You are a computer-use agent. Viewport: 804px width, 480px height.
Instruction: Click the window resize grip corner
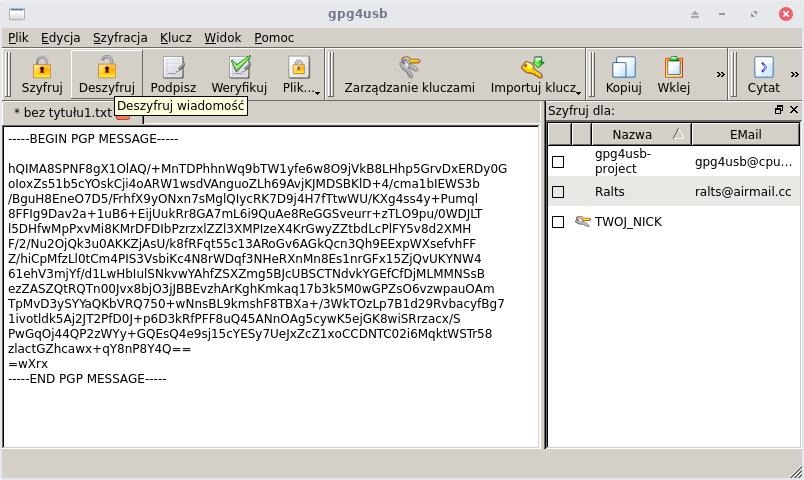796,471
